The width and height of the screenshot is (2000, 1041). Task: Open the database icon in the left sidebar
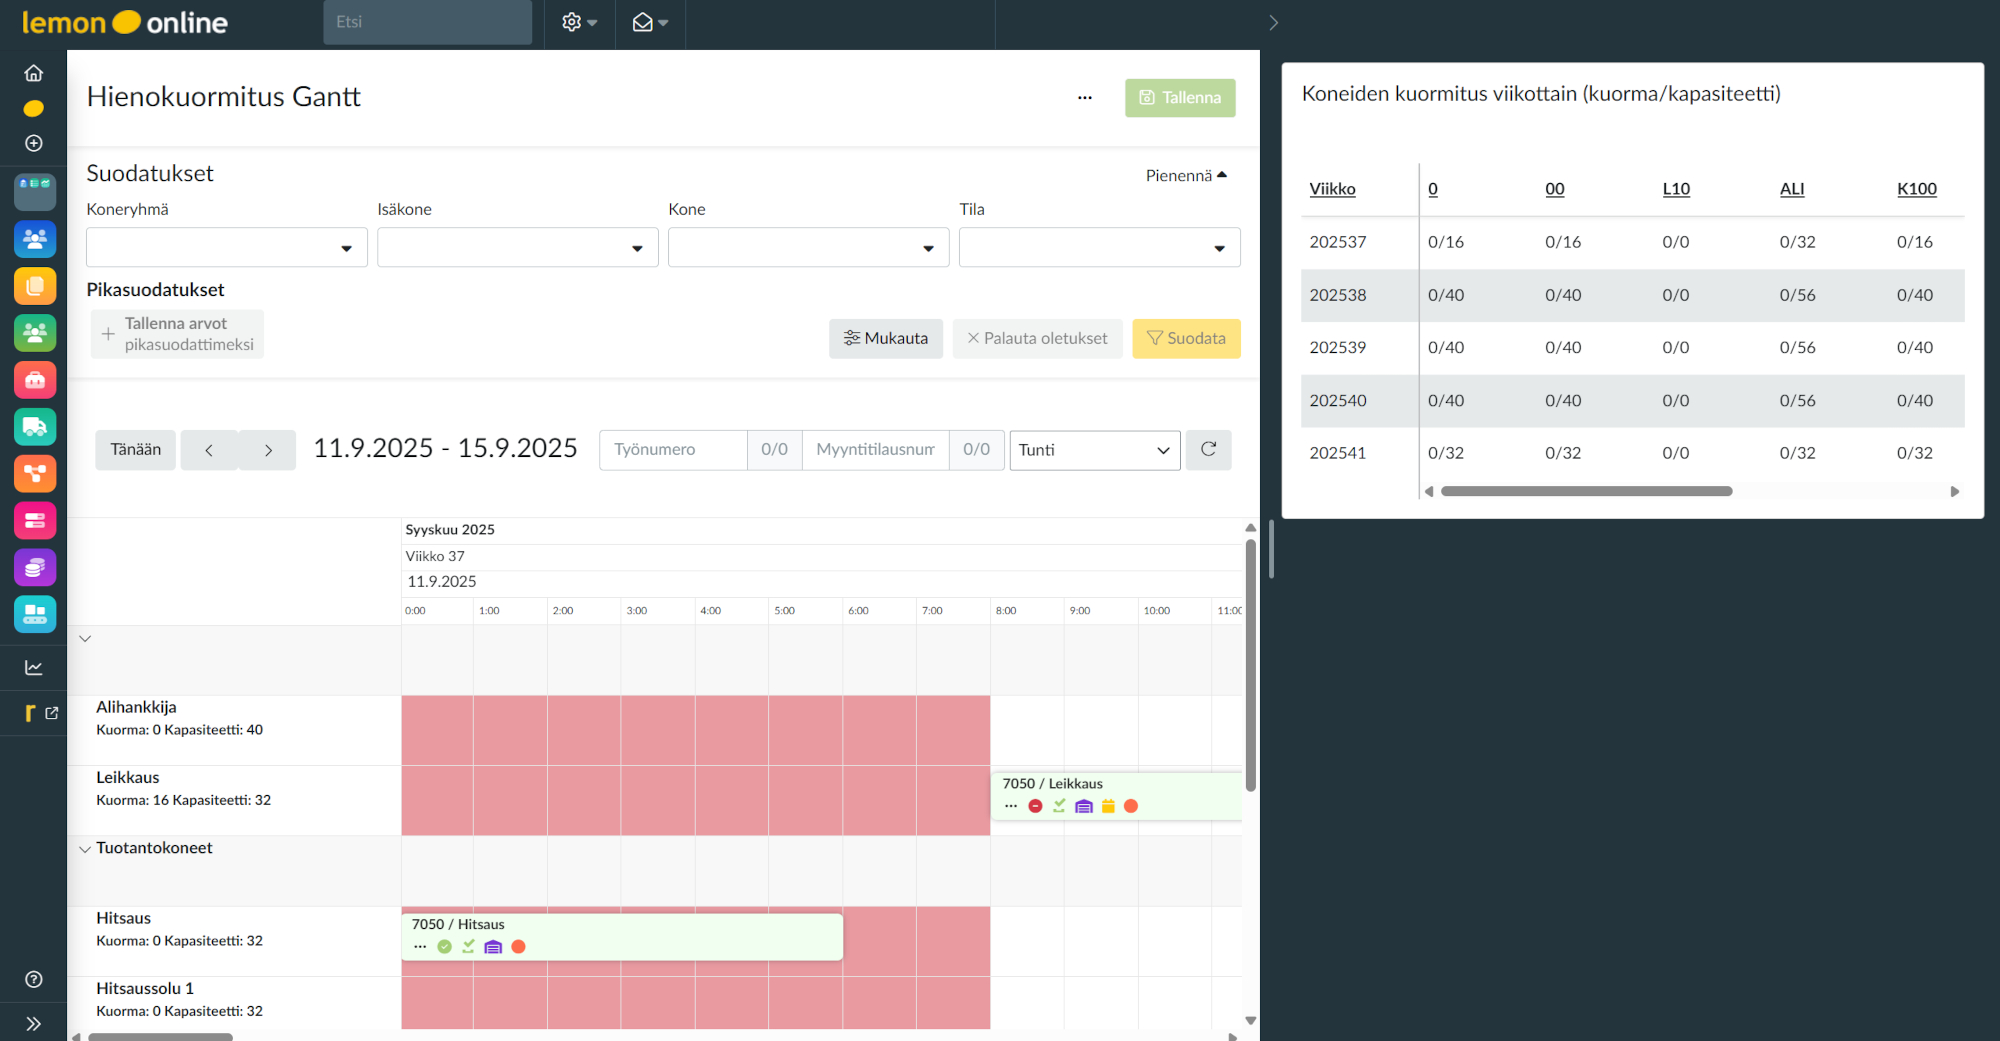[34, 567]
